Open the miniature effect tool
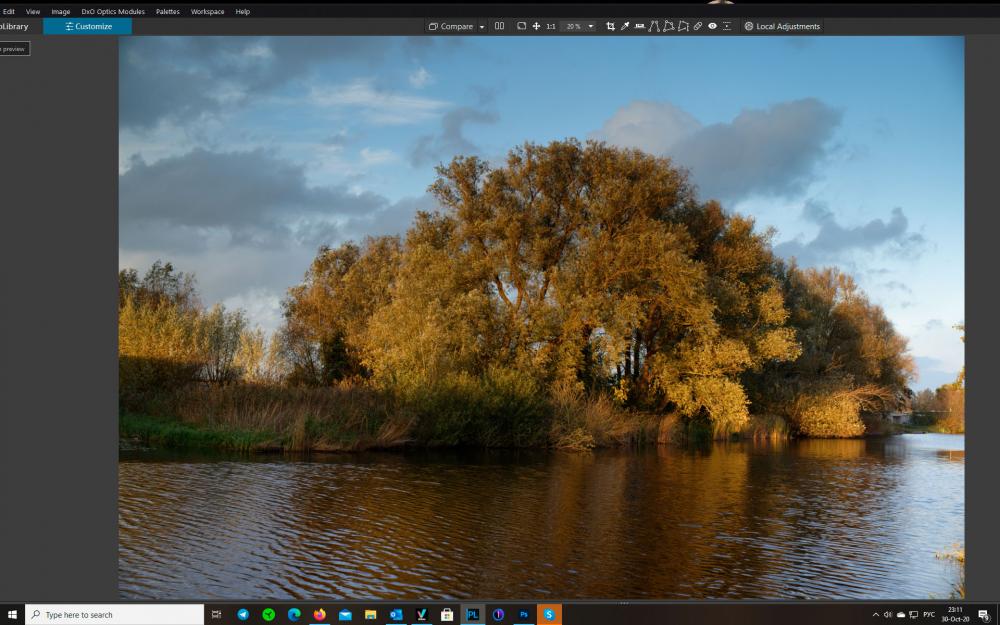1000x625 pixels. [x=727, y=26]
